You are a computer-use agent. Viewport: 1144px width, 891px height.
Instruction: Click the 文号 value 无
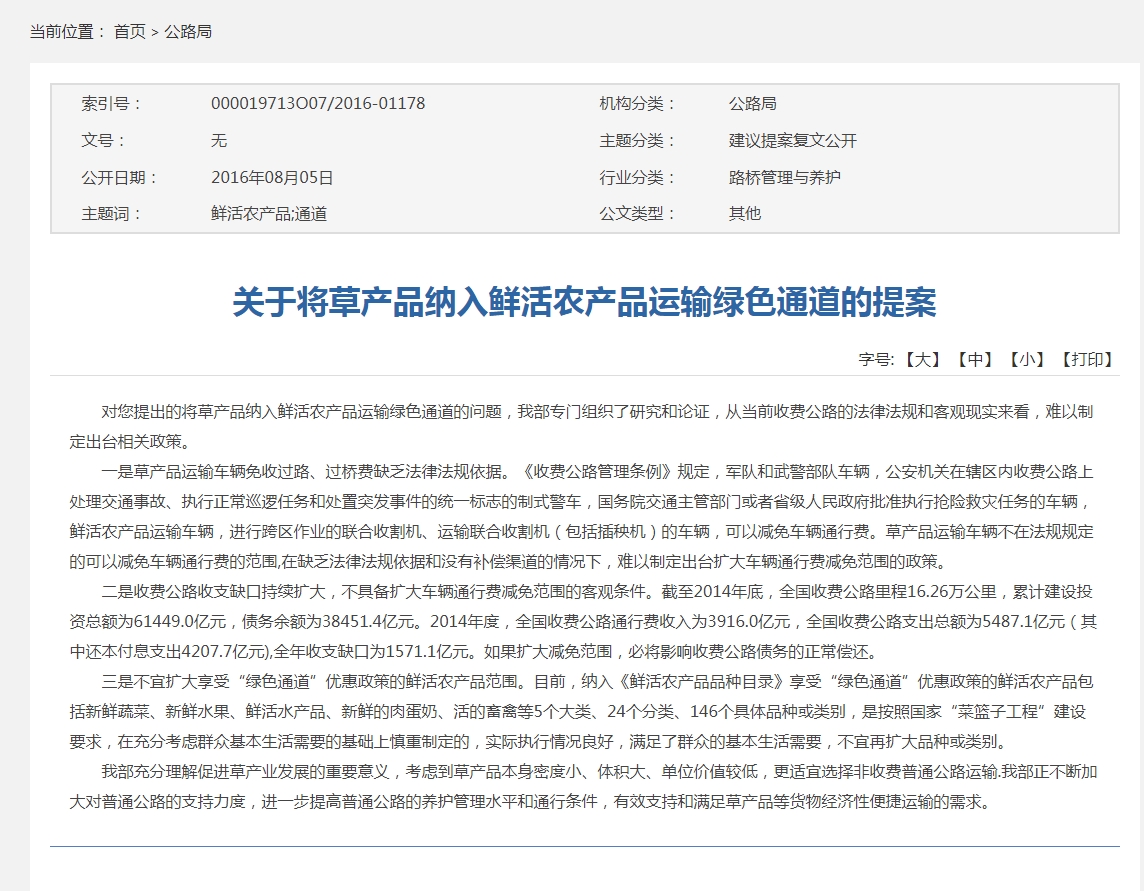click(219, 141)
